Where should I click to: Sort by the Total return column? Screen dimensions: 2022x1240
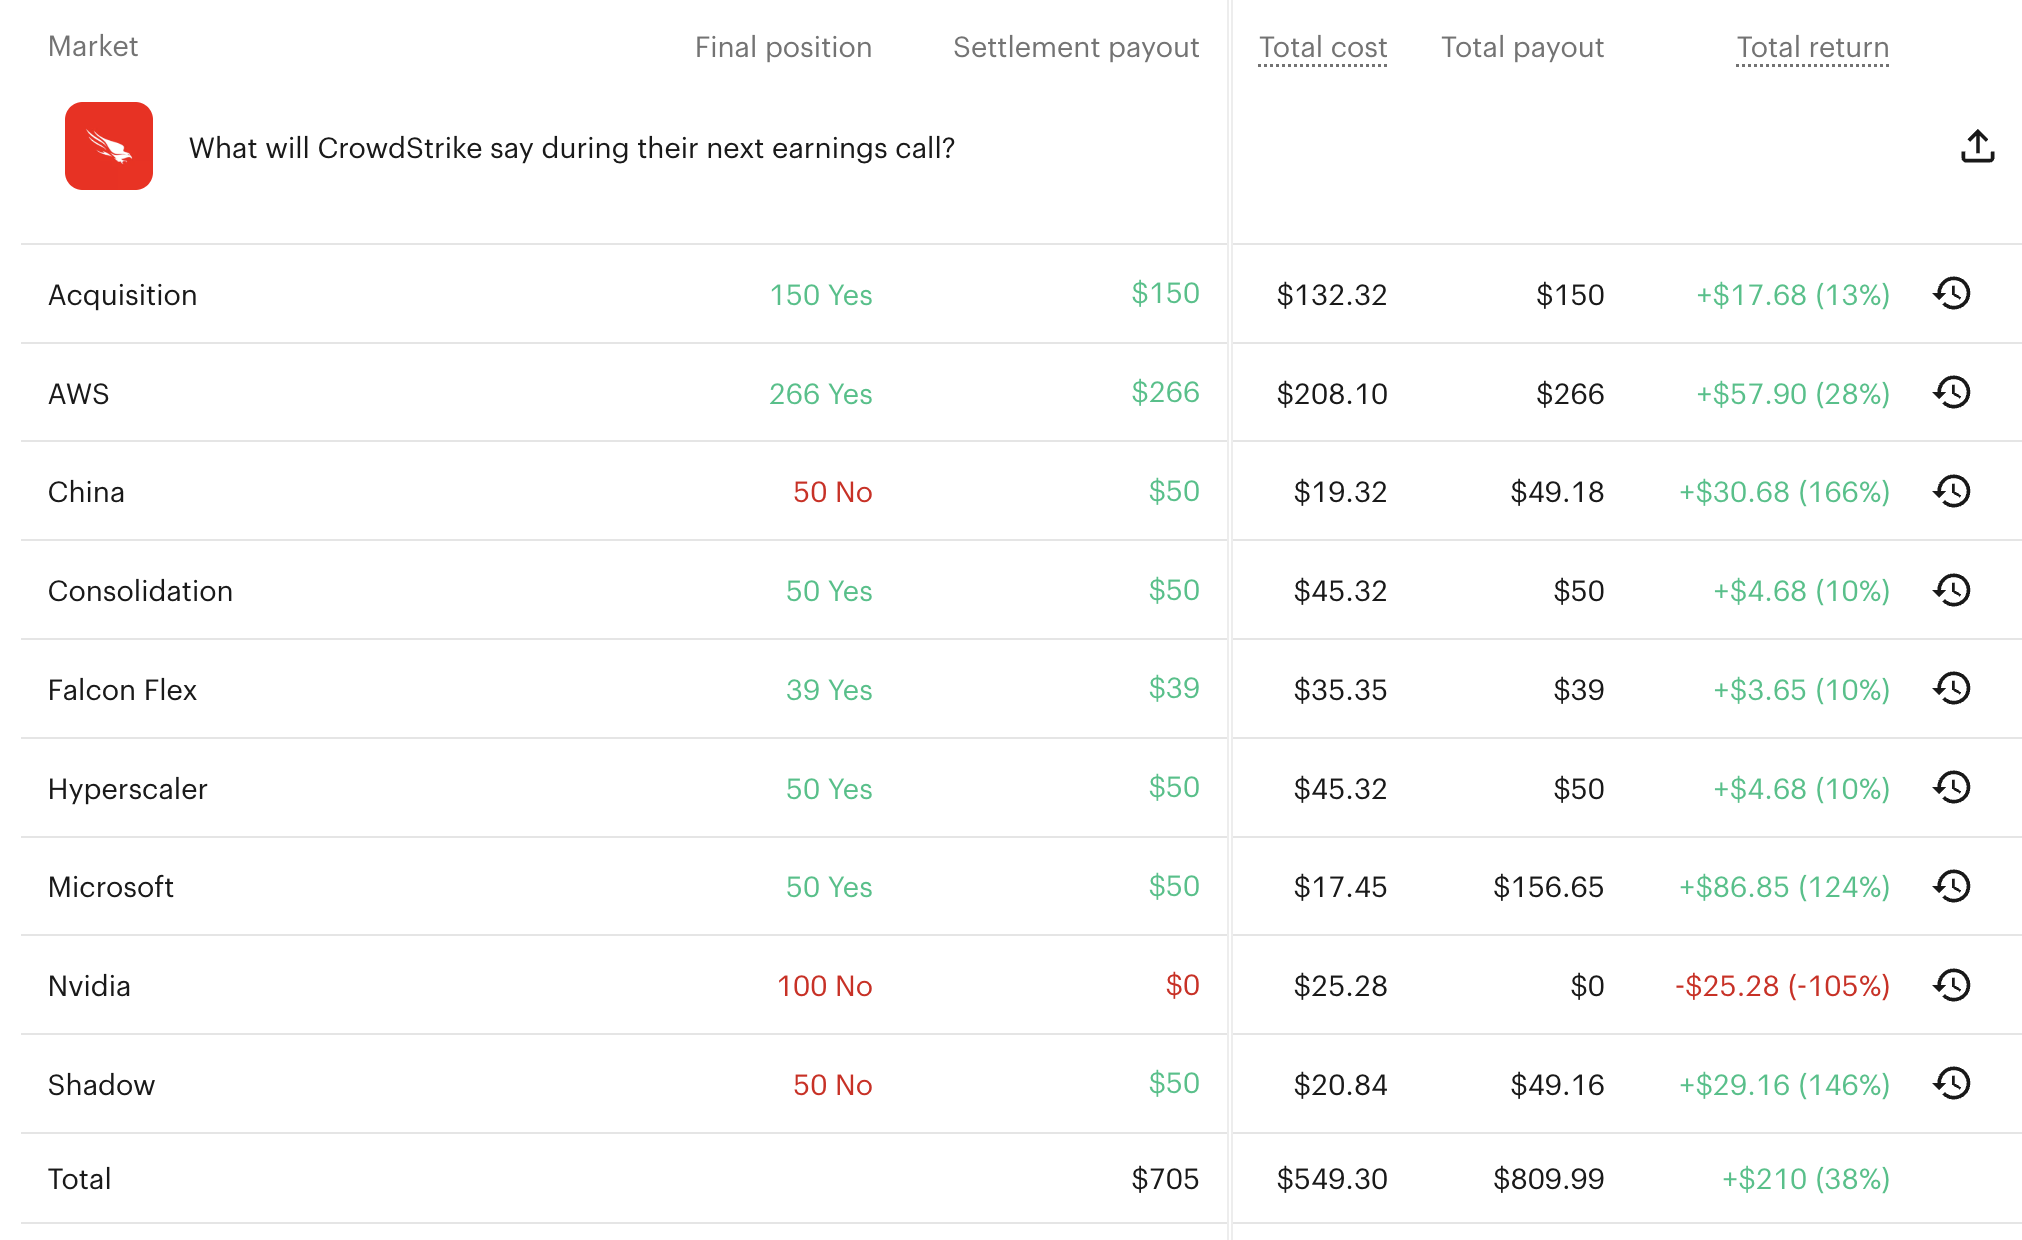(x=1812, y=47)
